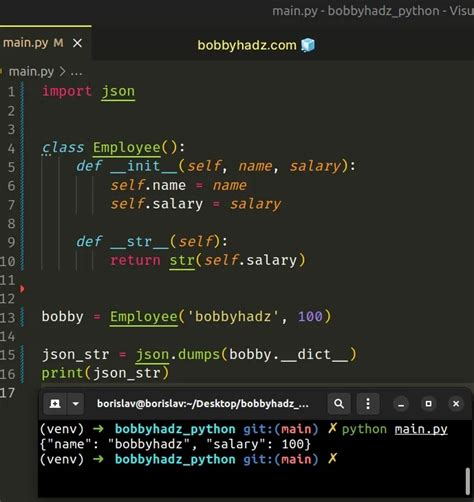Click the 'import' keyword on line 1
Viewport: 474px width, 502px height.
[67, 91]
